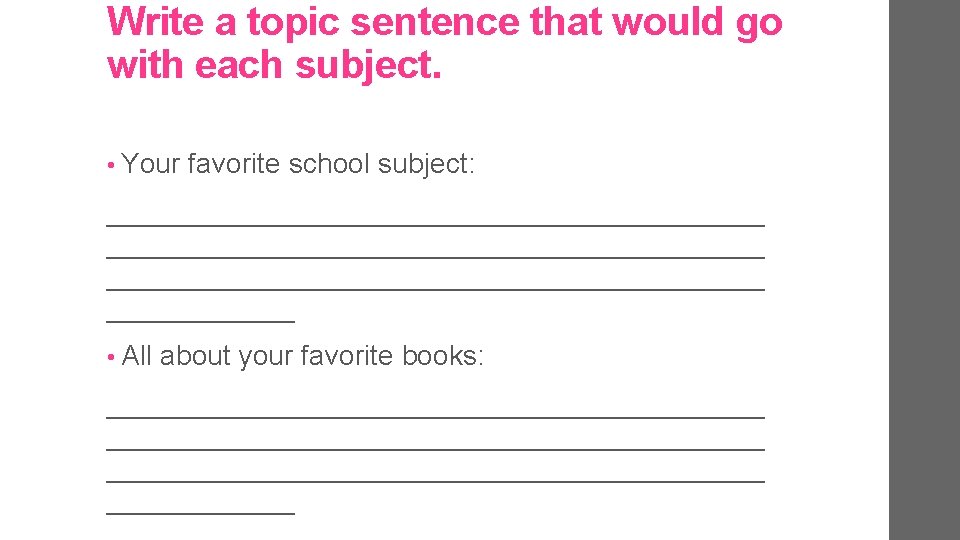The image size is (960, 540).
Task: Click the third blank line under school subject
Action: 435,289
